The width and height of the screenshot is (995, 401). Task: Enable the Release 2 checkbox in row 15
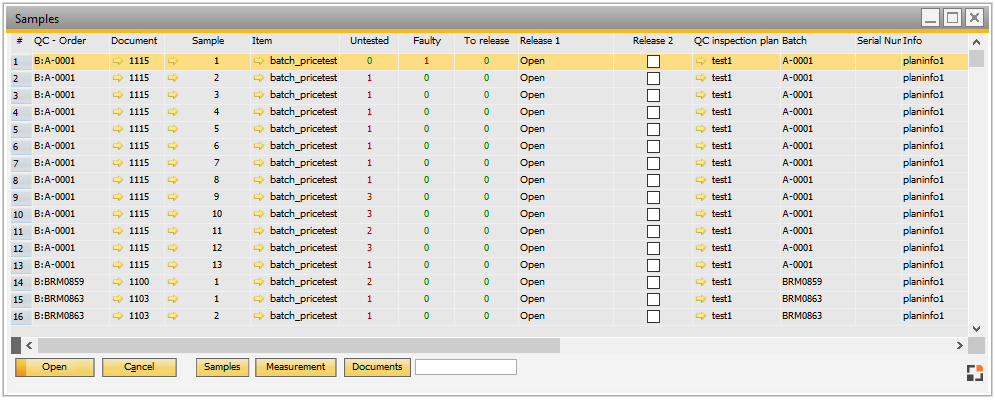653,299
